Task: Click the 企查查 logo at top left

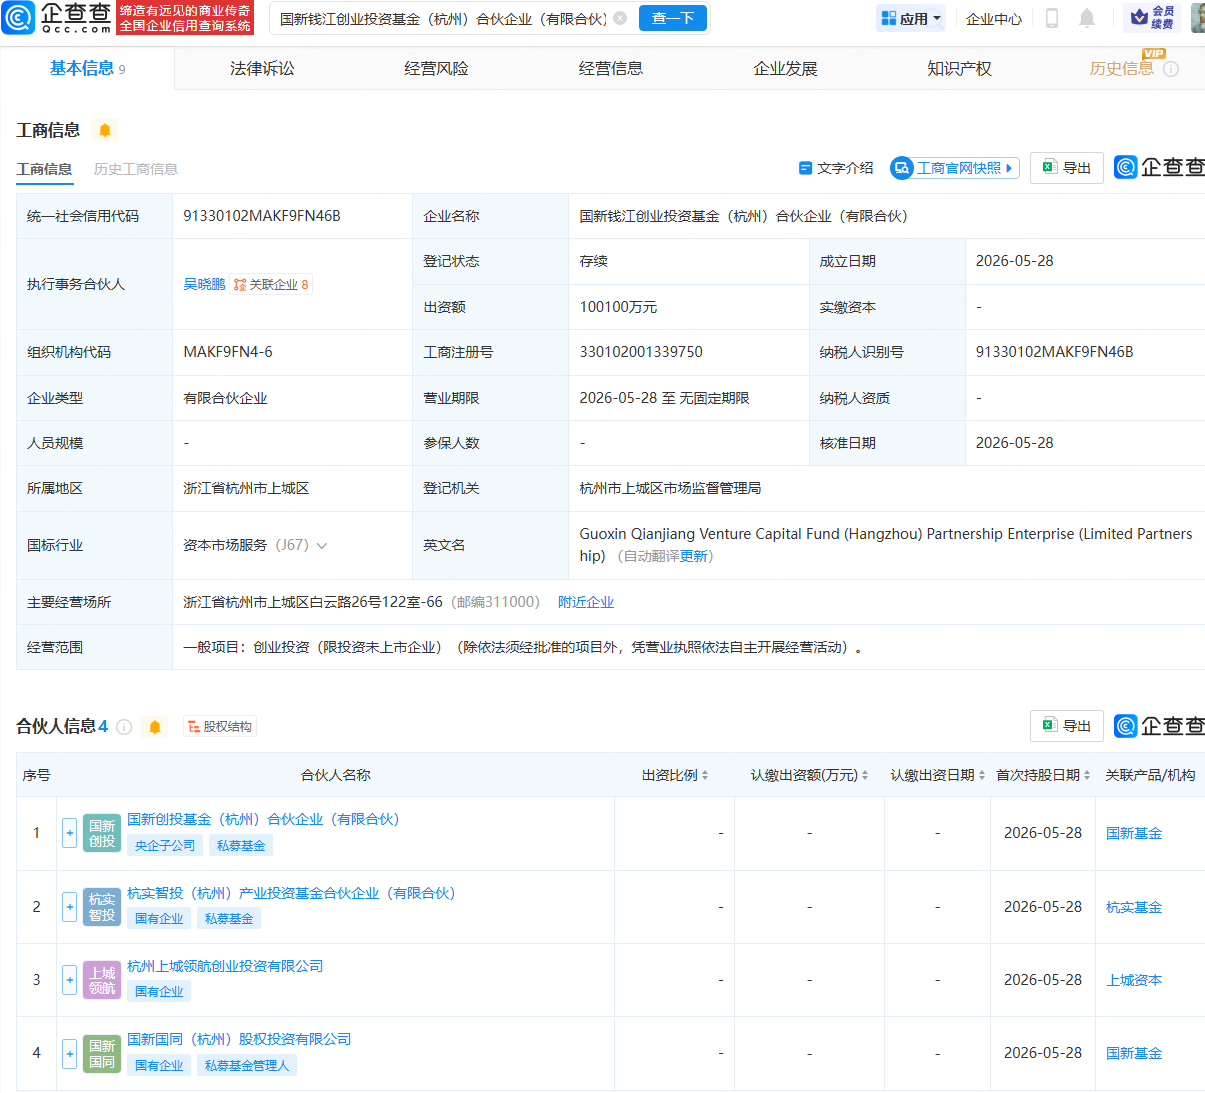Action: click(x=57, y=17)
